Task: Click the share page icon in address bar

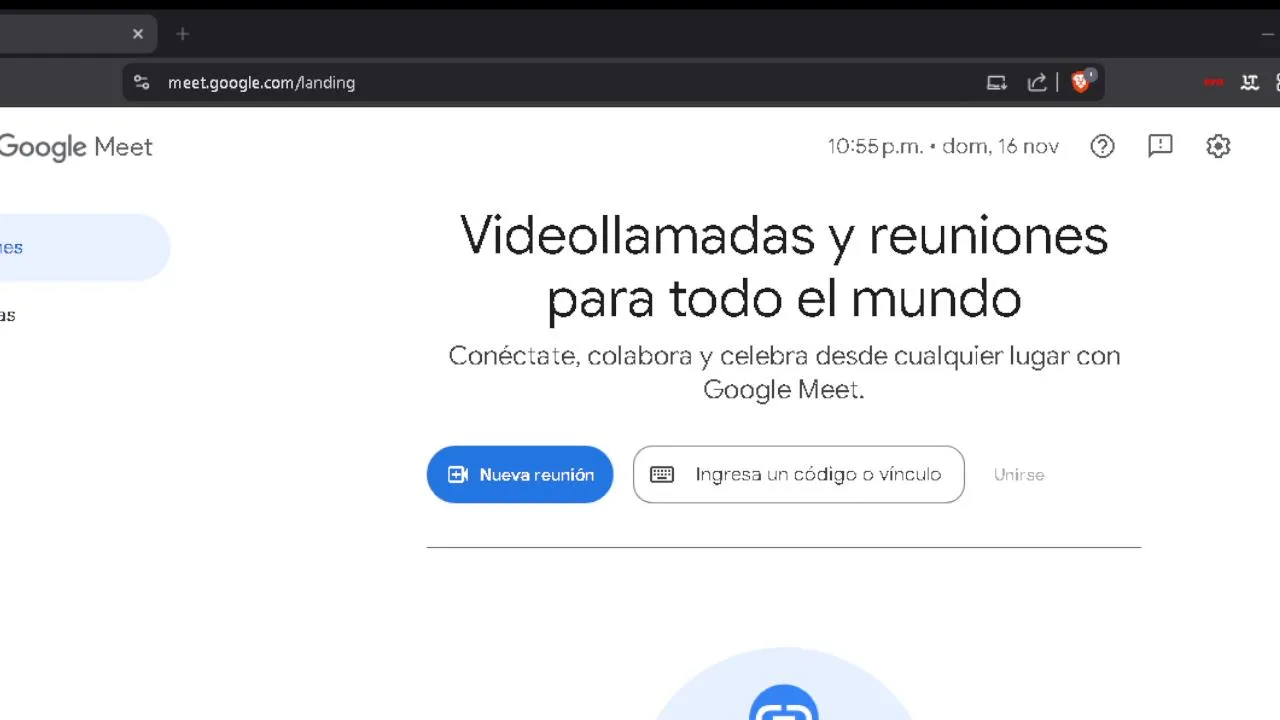Action: 1037,83
